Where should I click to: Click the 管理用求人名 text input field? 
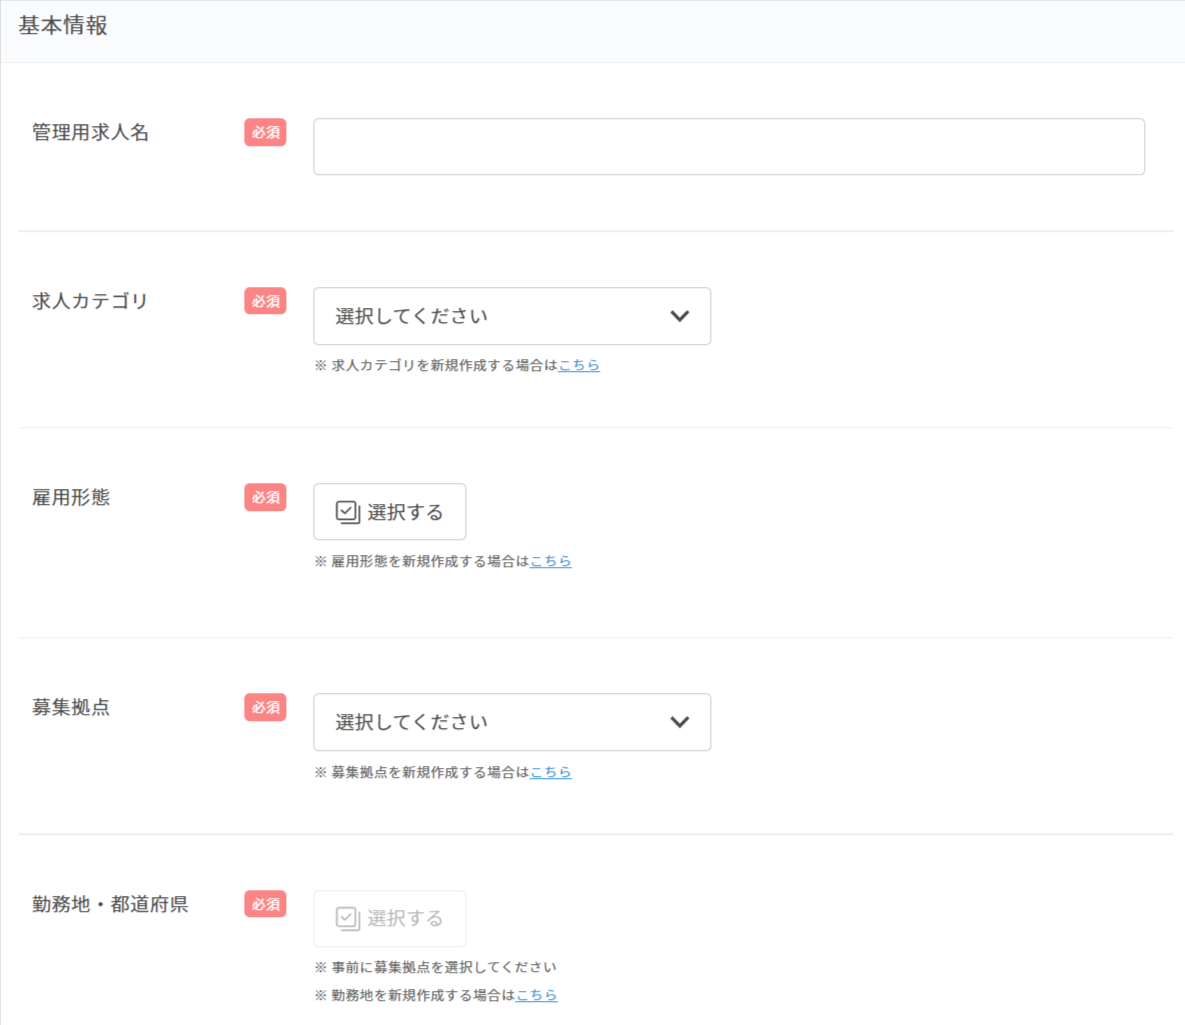[x=728, y=147]
